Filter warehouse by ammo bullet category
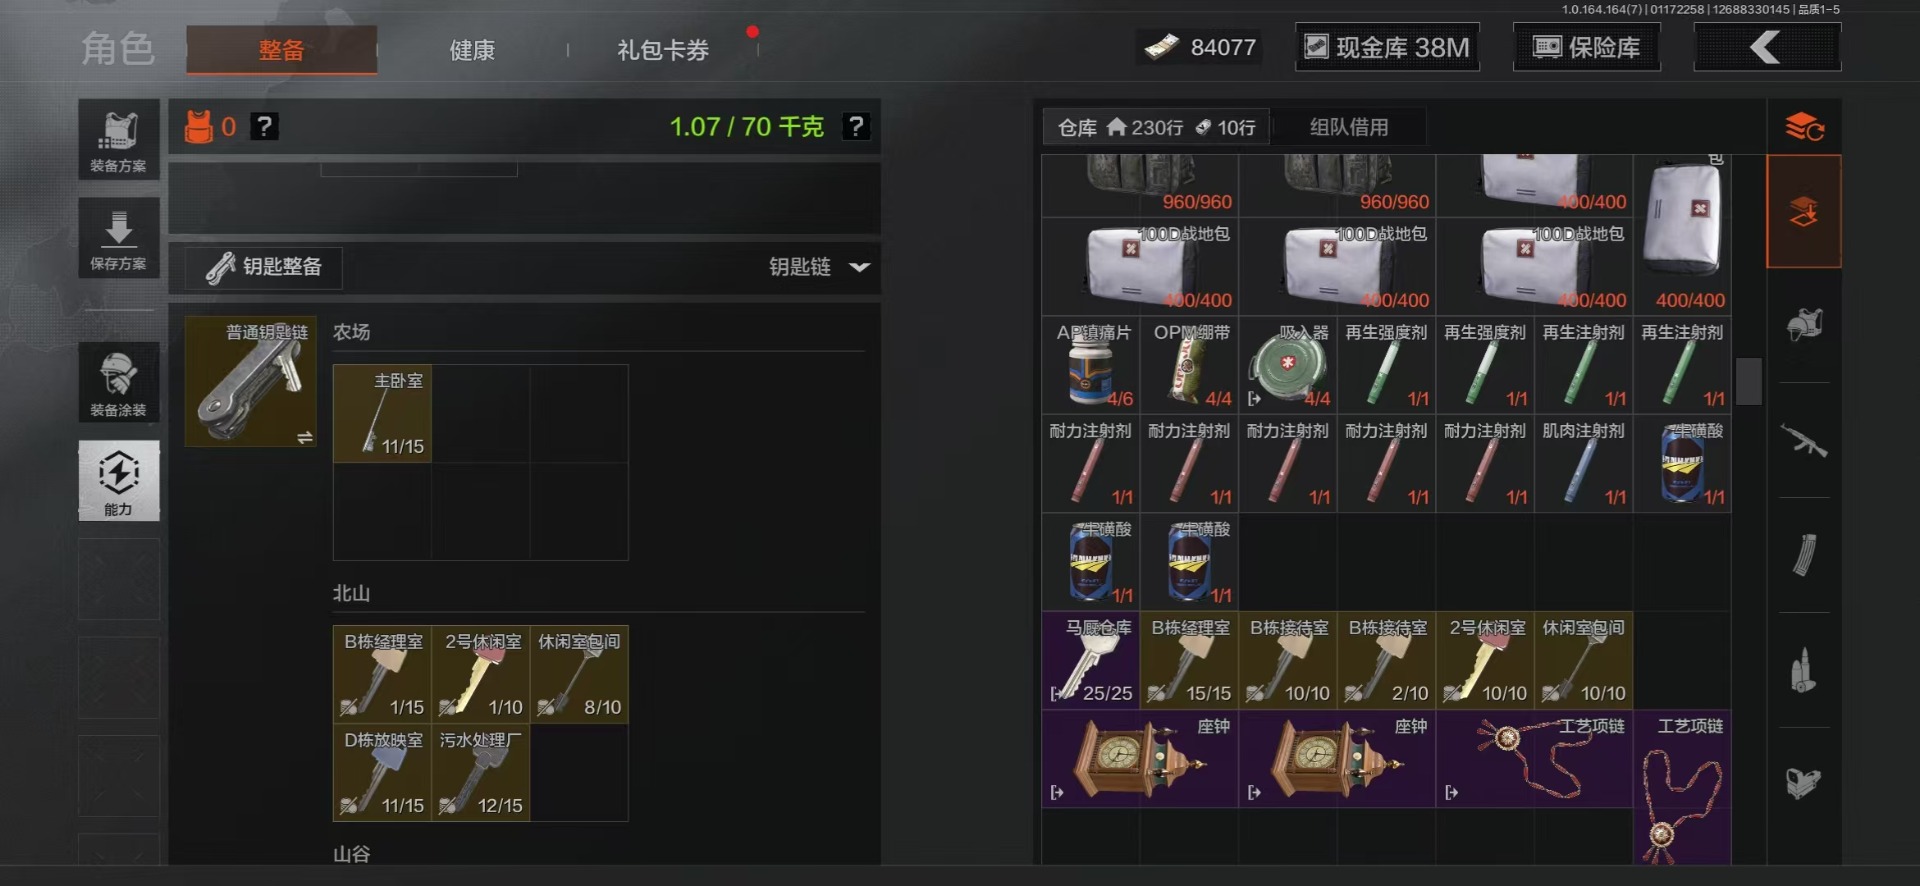This screenshot has height=886, width=1920. 1804,670
